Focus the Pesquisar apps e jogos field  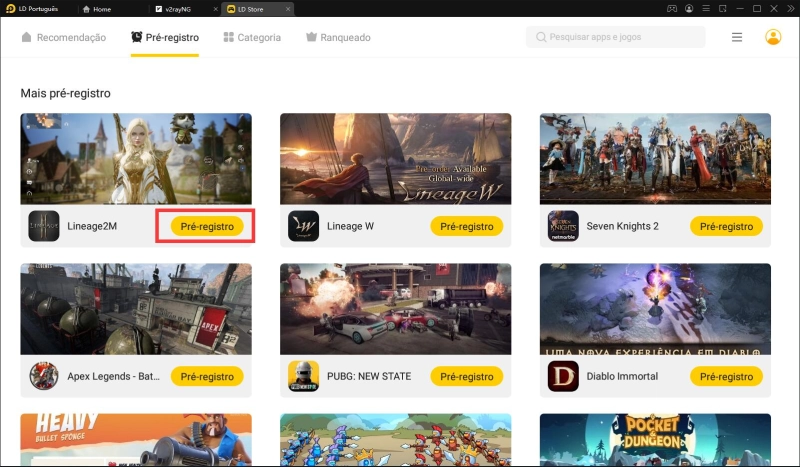(x=615, y=37)
